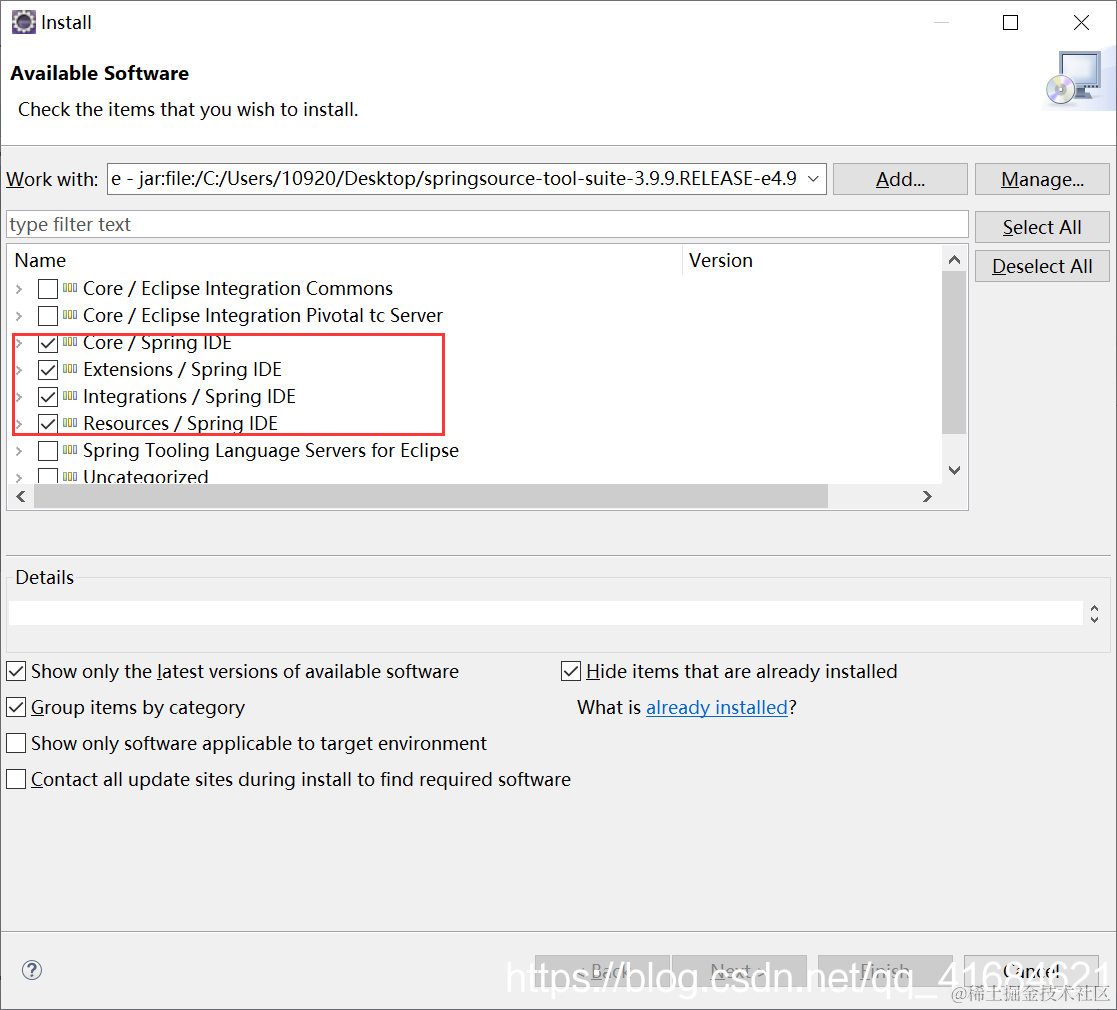This screenshot has height=1010, width=1117.
Task: Select the Core / Spring IDE row text
Action: point(157,343)
